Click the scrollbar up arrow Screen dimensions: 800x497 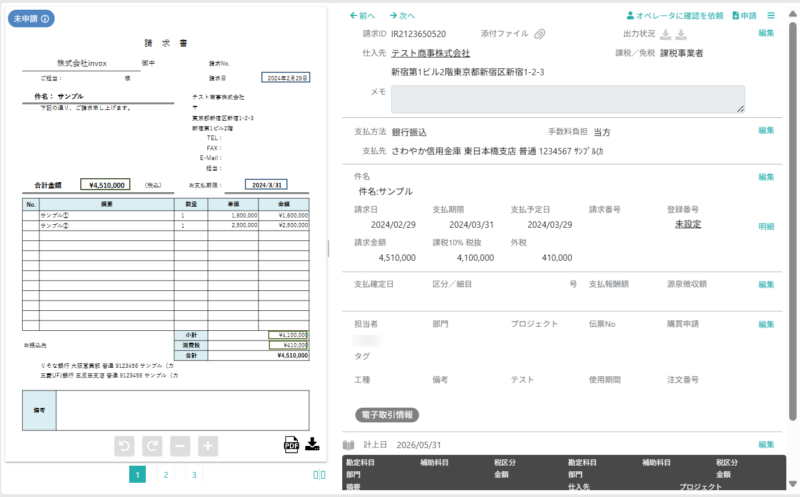click(792, 13)
